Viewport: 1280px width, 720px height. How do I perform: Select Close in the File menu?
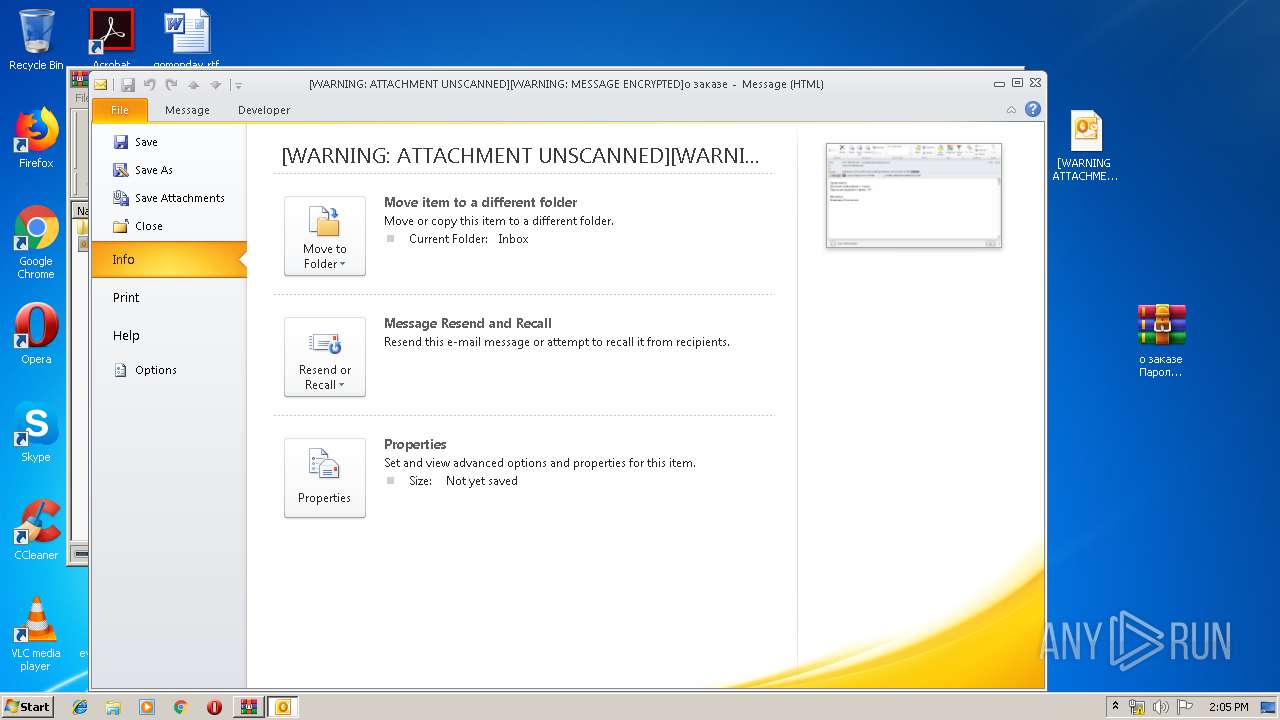[x=138, y=226]
